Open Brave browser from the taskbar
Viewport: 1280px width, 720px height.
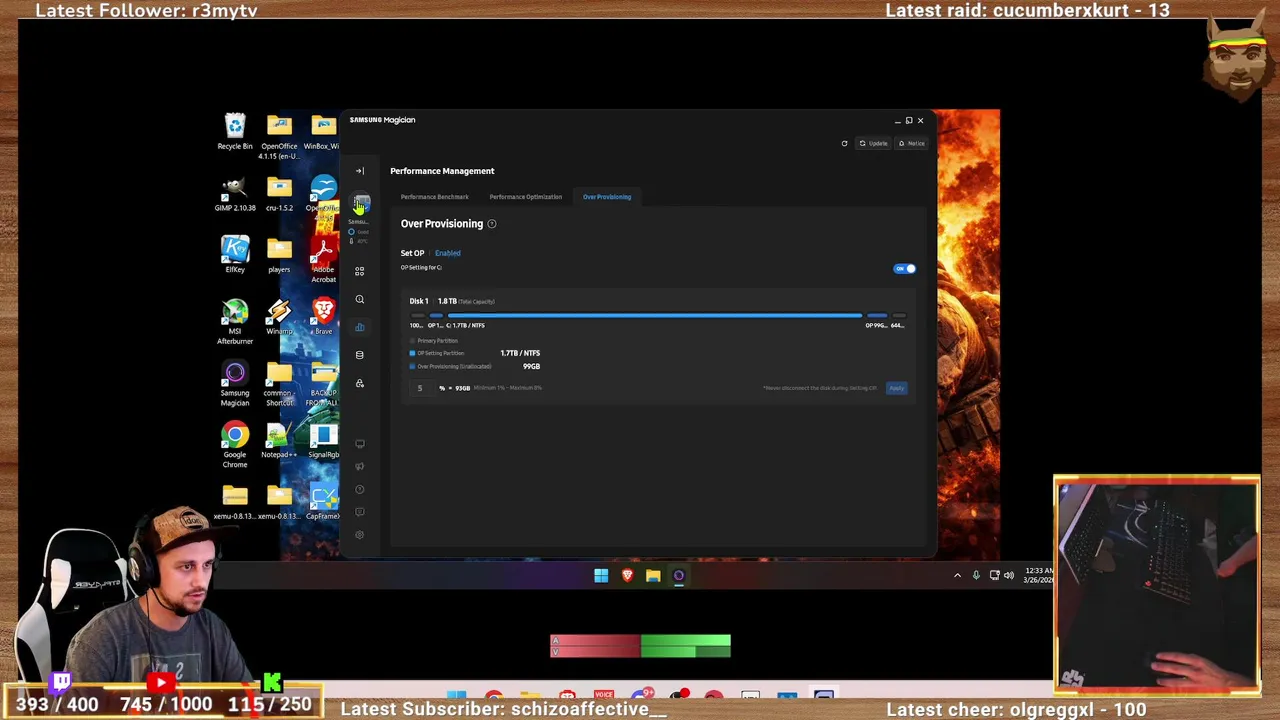(x=627, y=575)
